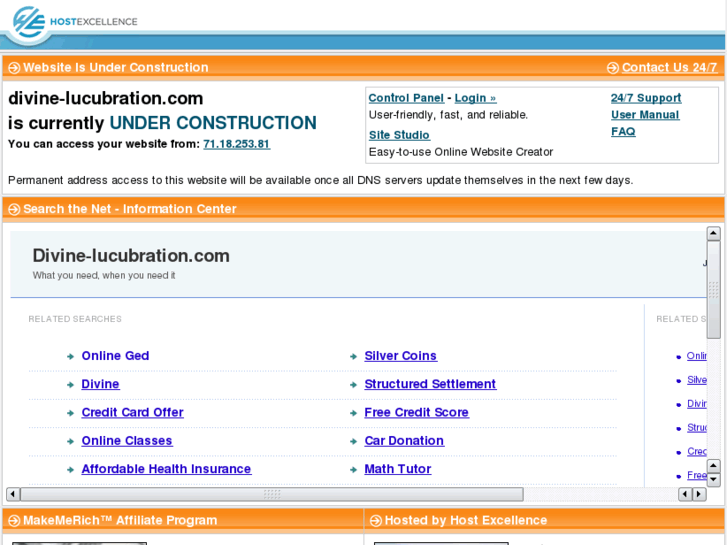
Task: Open the Structured Settlement related search
Action: pos(430,384)
